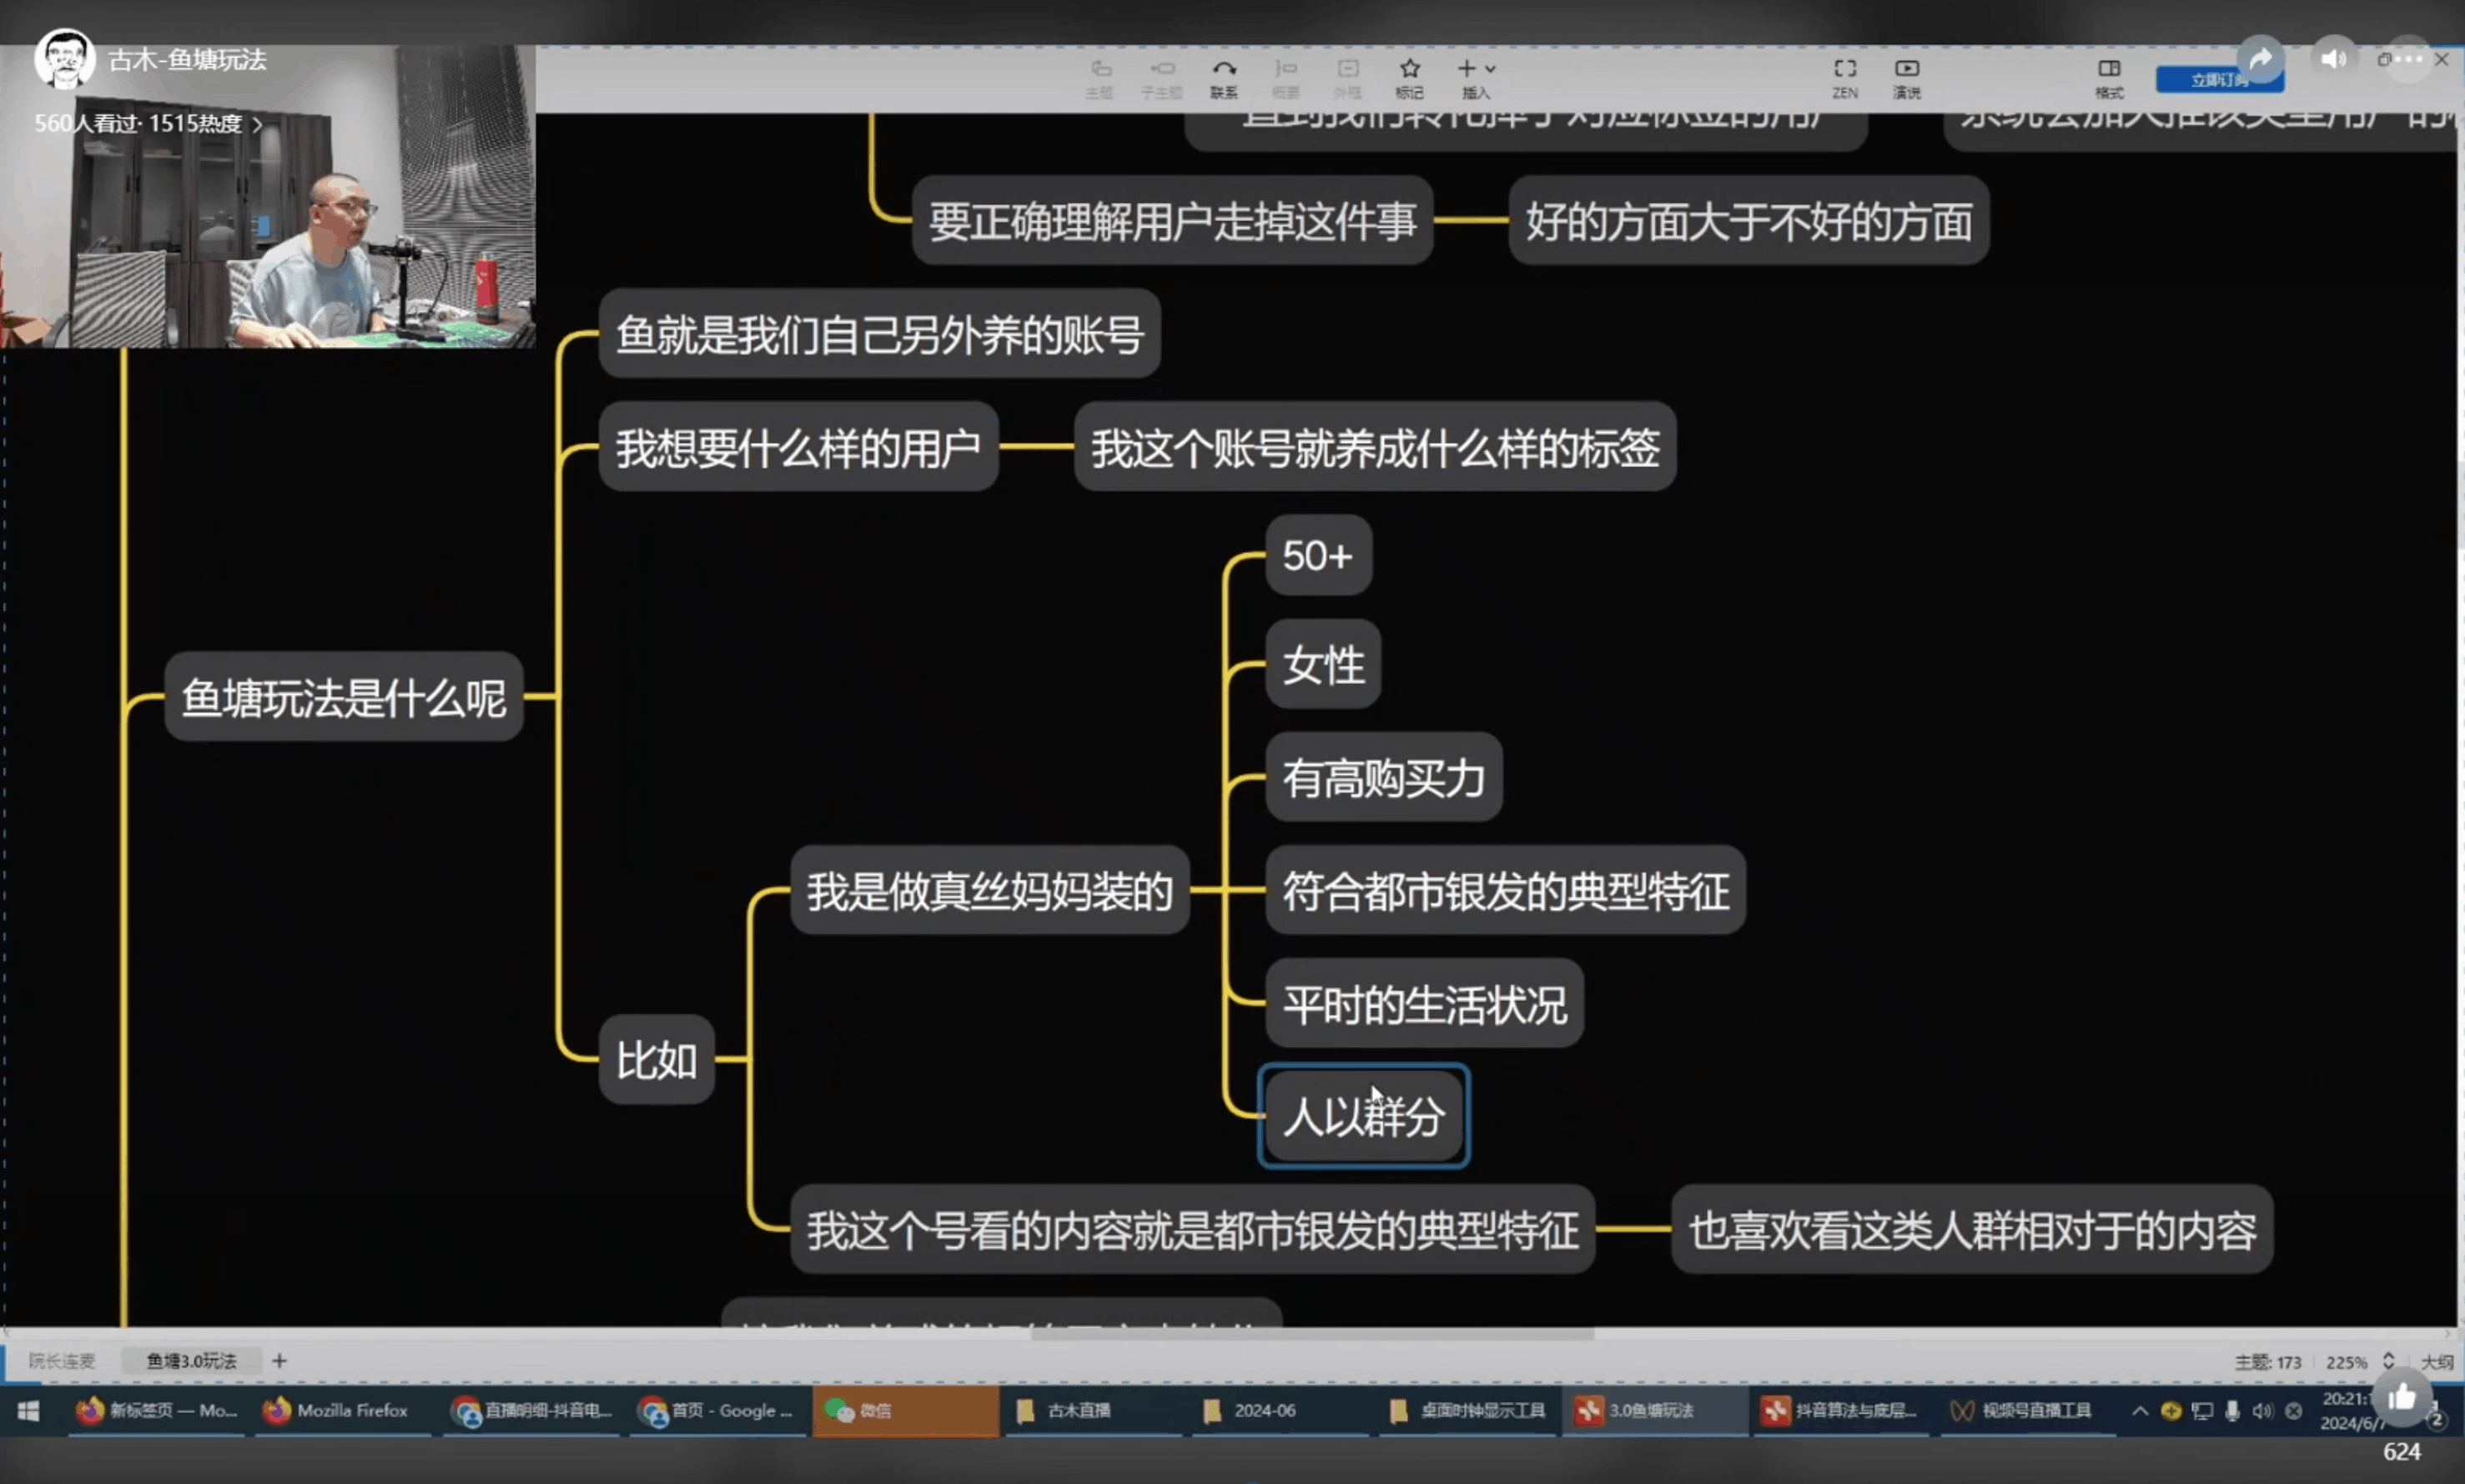This screenshot has width=2465, height=1484.
Task: Add a new sheet with plus icon
Action: 279,1360
